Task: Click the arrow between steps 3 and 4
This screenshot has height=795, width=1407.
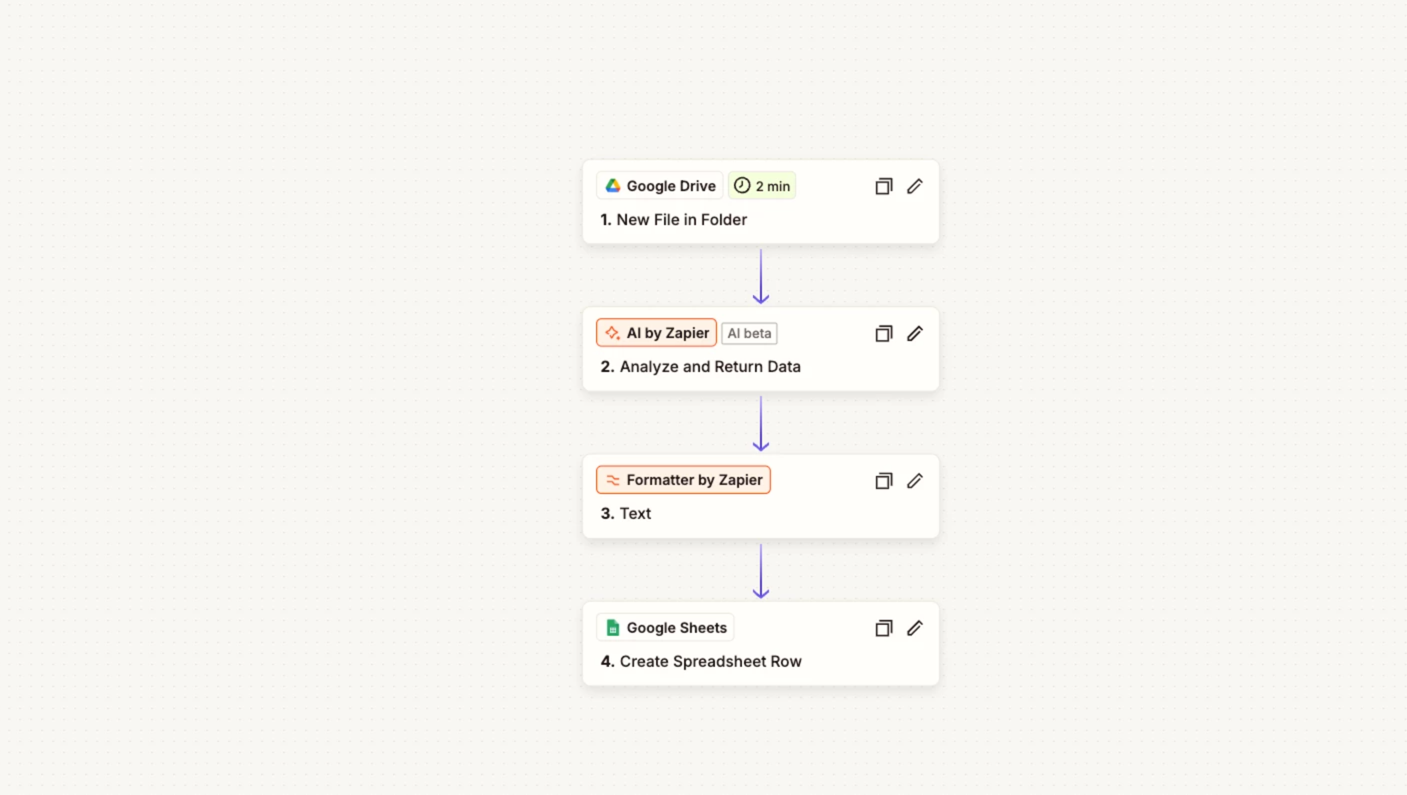Action: pos(761,571)
